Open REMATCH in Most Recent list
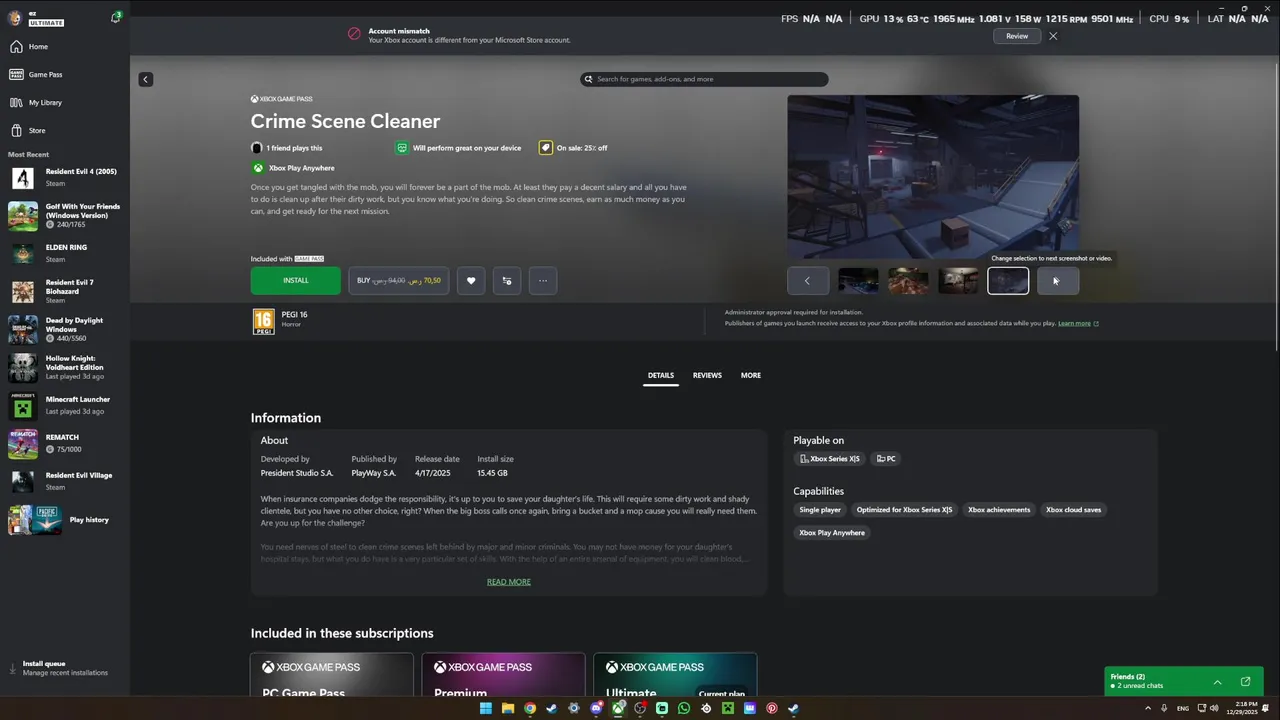This screenshot has height=720, width=1280. (x=65, y=443)
